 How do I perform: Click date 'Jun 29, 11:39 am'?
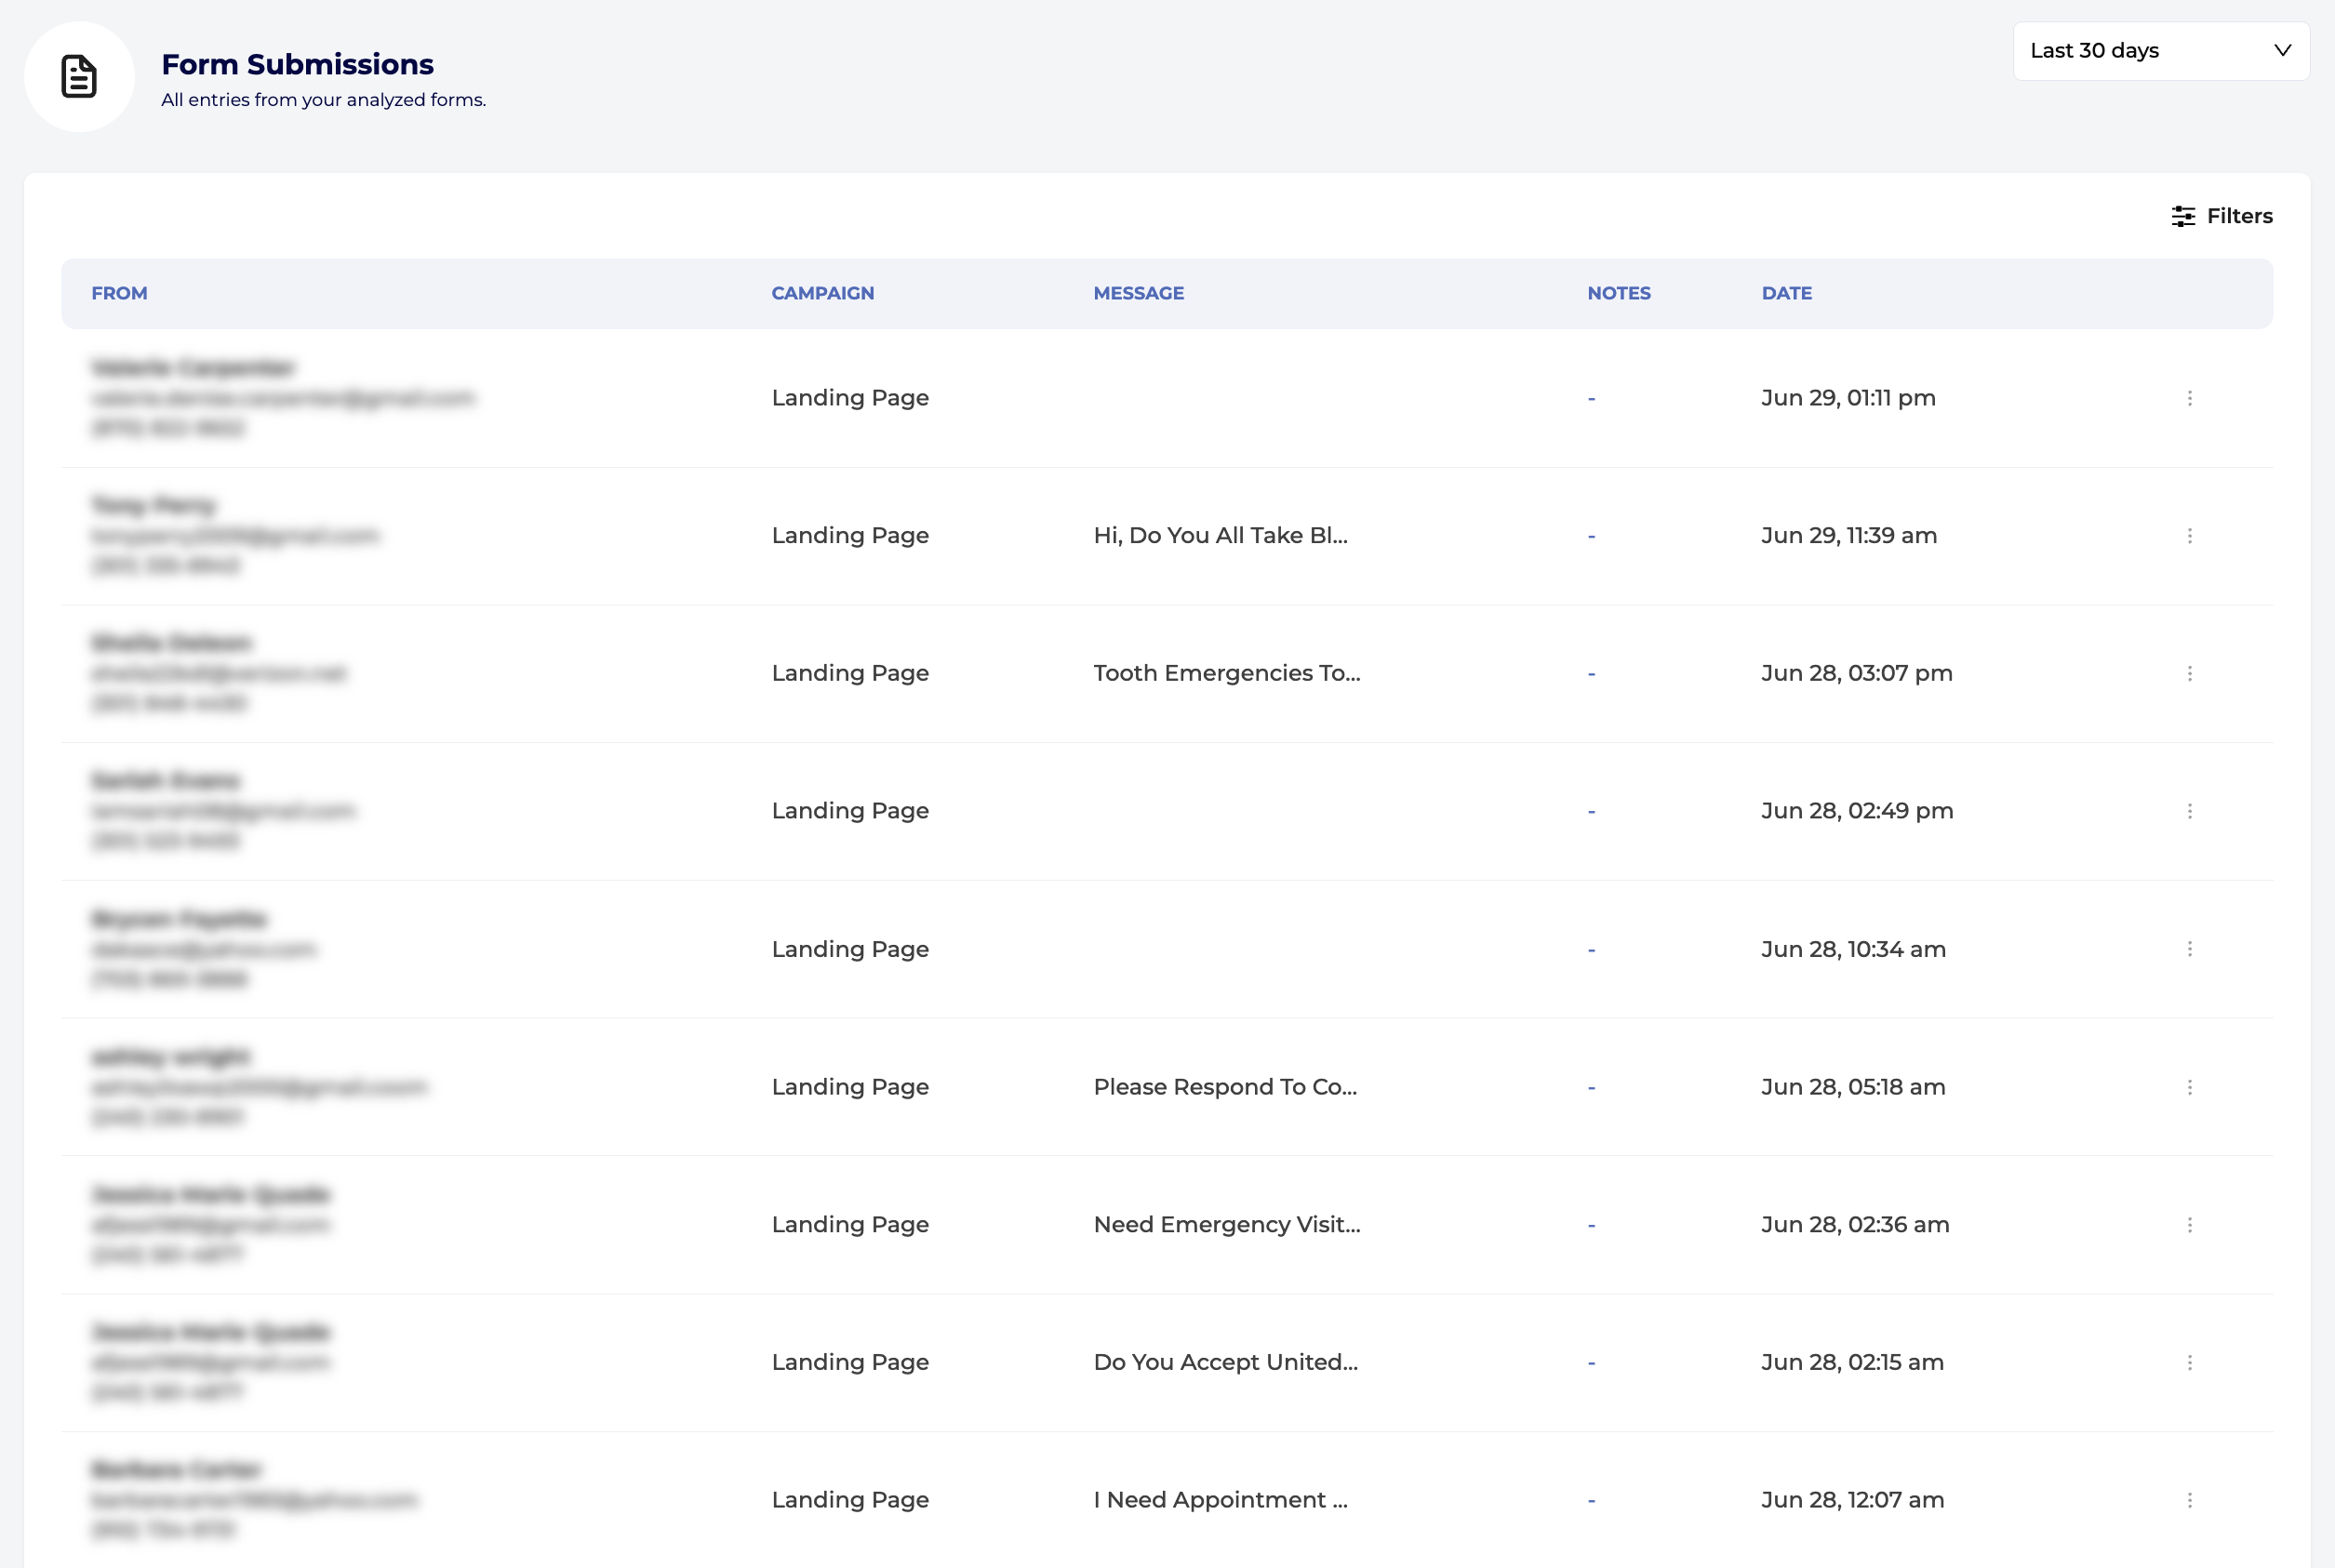coord(1849,536)
